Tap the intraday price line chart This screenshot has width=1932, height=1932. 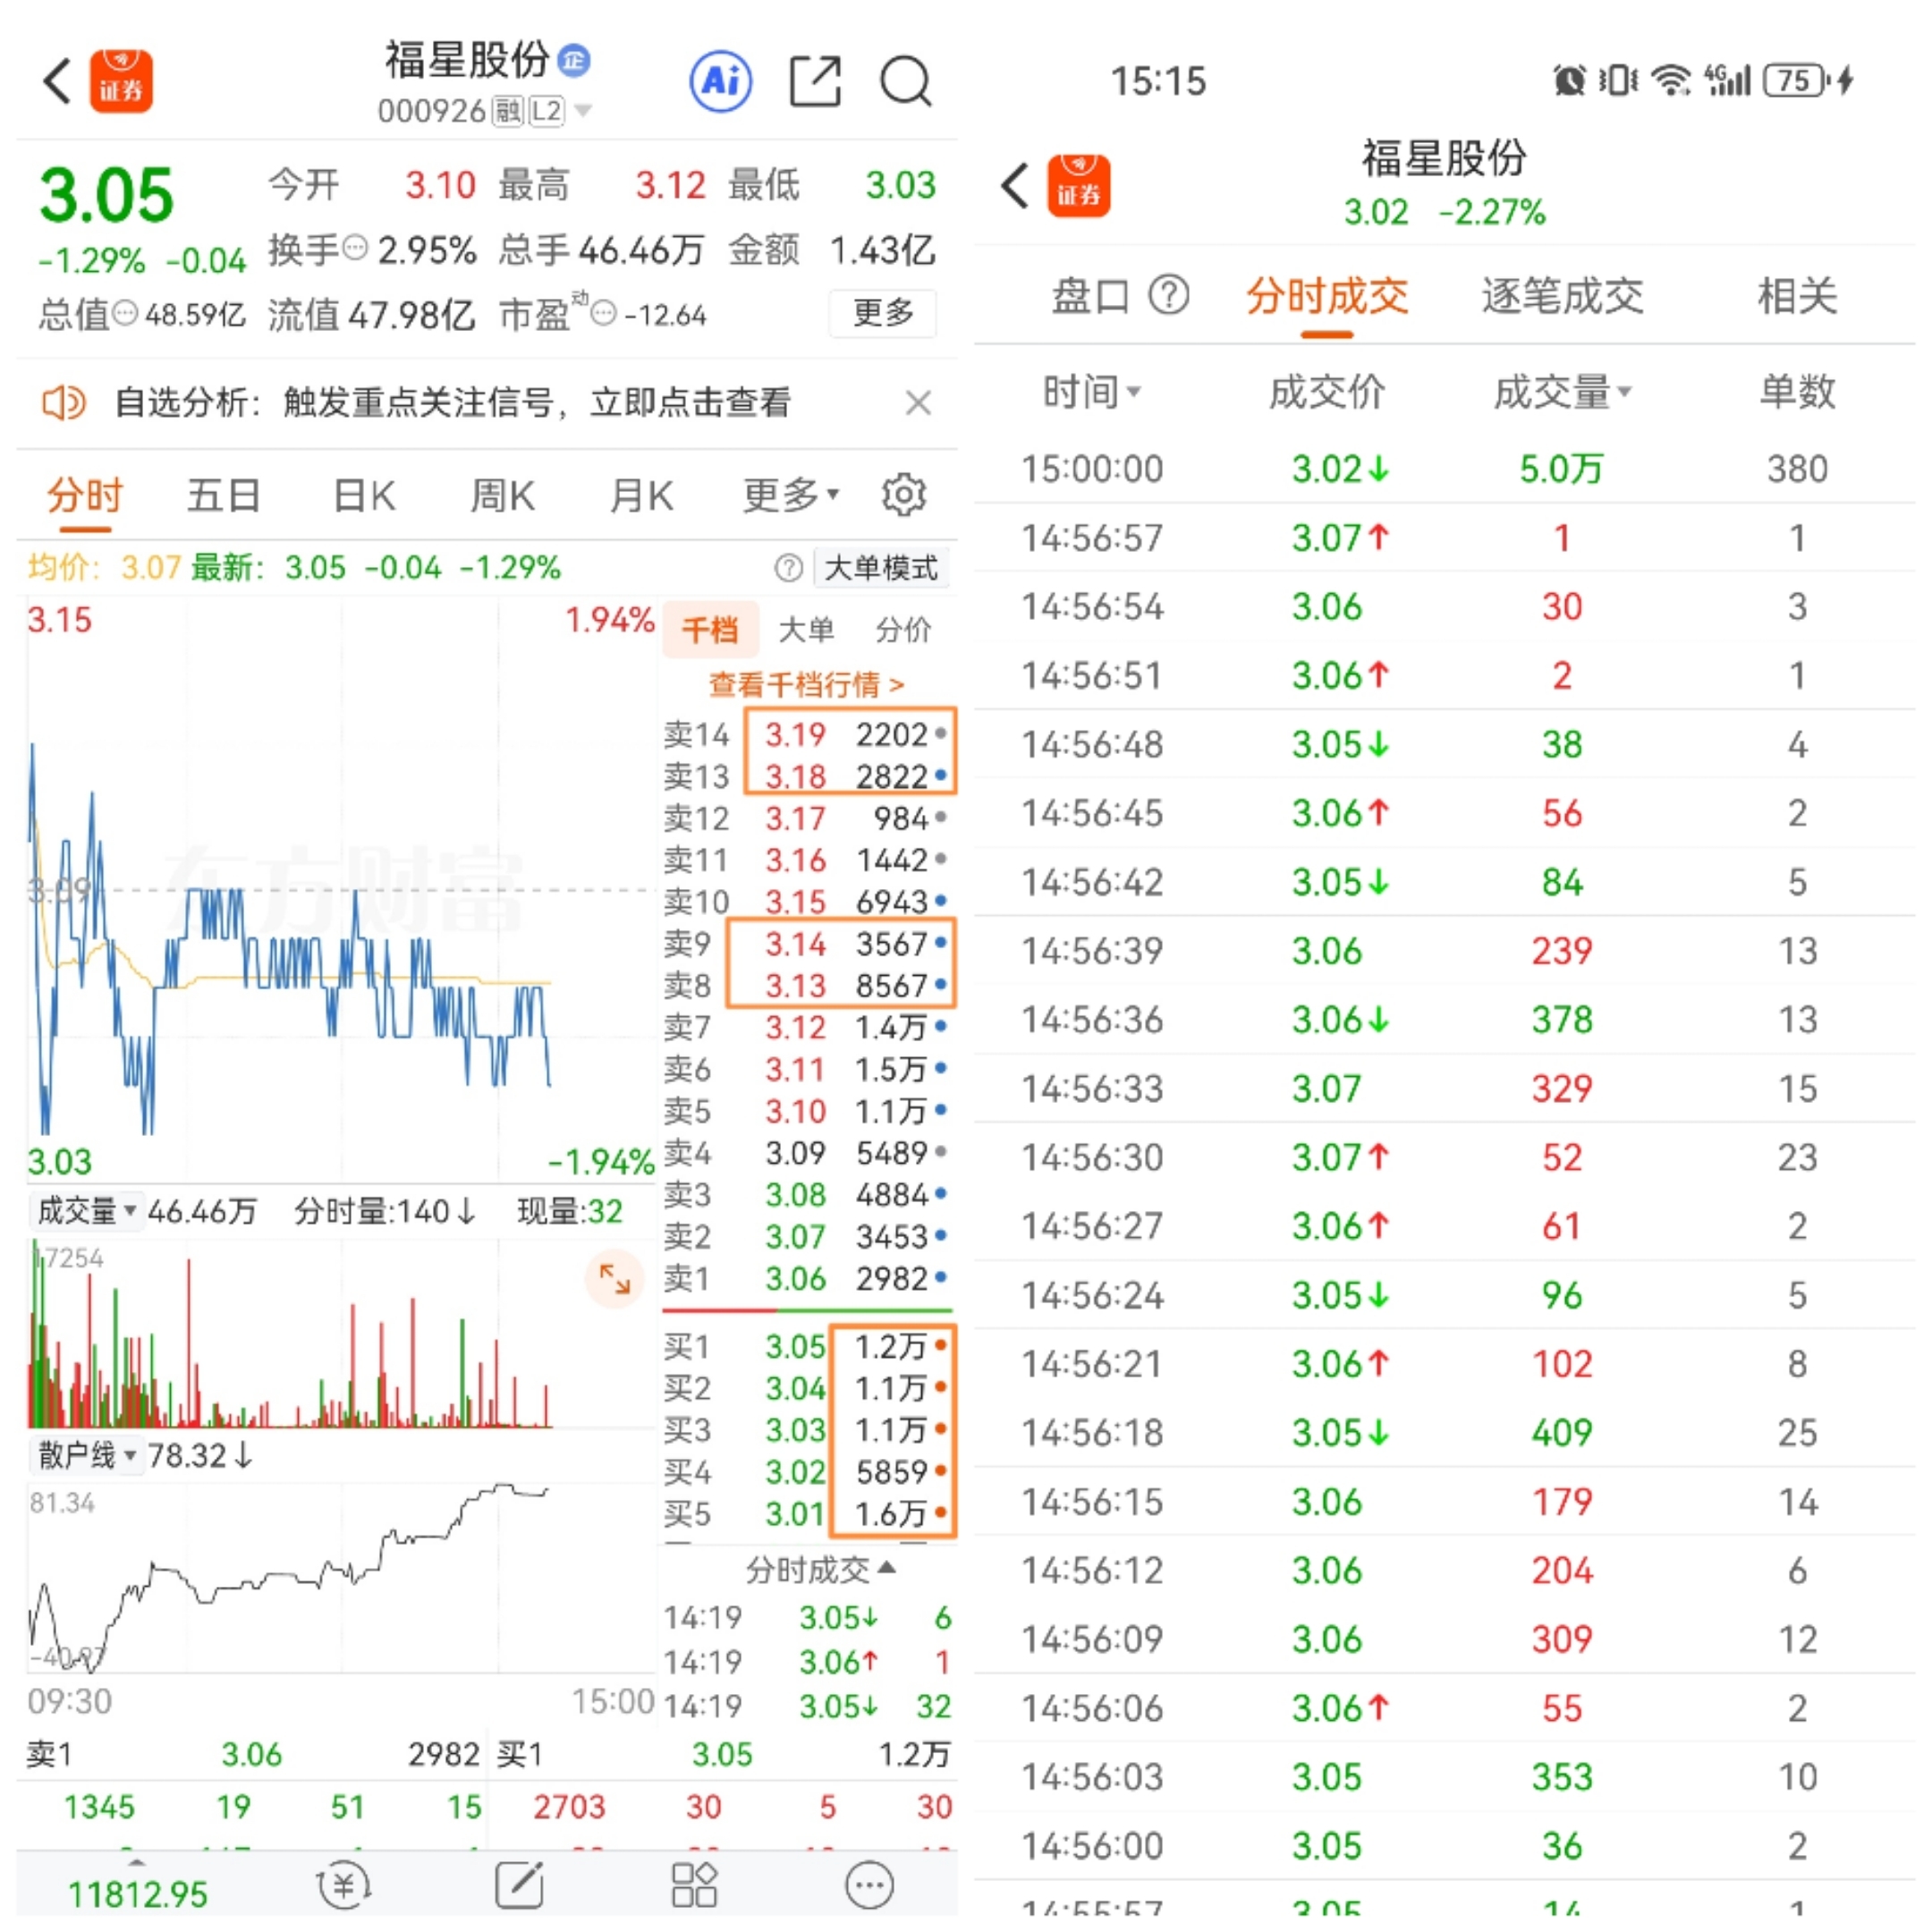point(340,890)
